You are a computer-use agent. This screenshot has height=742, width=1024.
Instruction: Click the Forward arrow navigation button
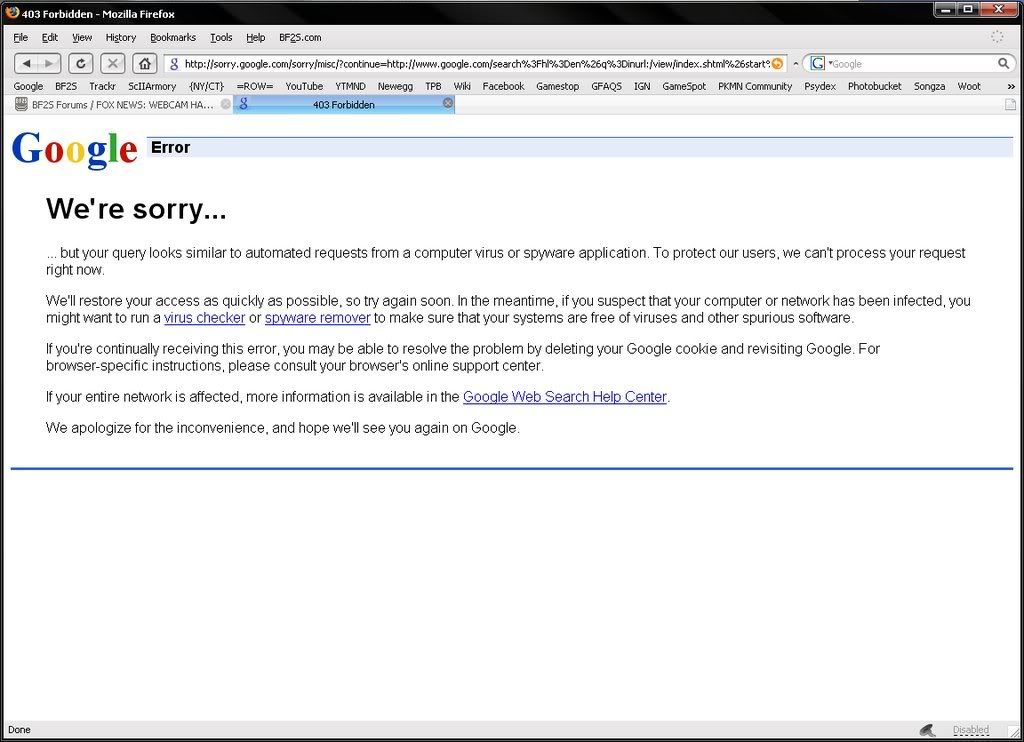coord(50,63)
